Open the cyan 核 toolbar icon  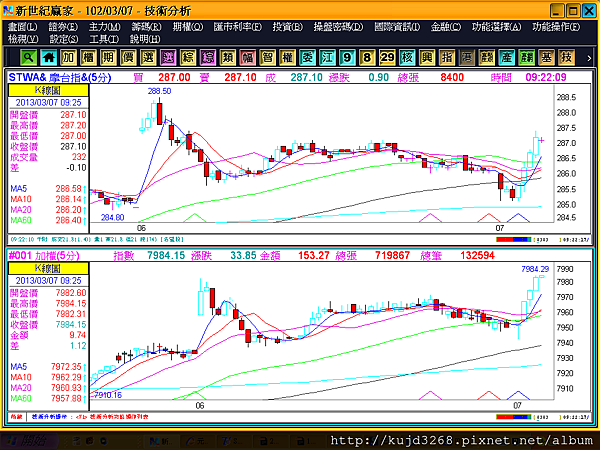[x=407, y=58]
